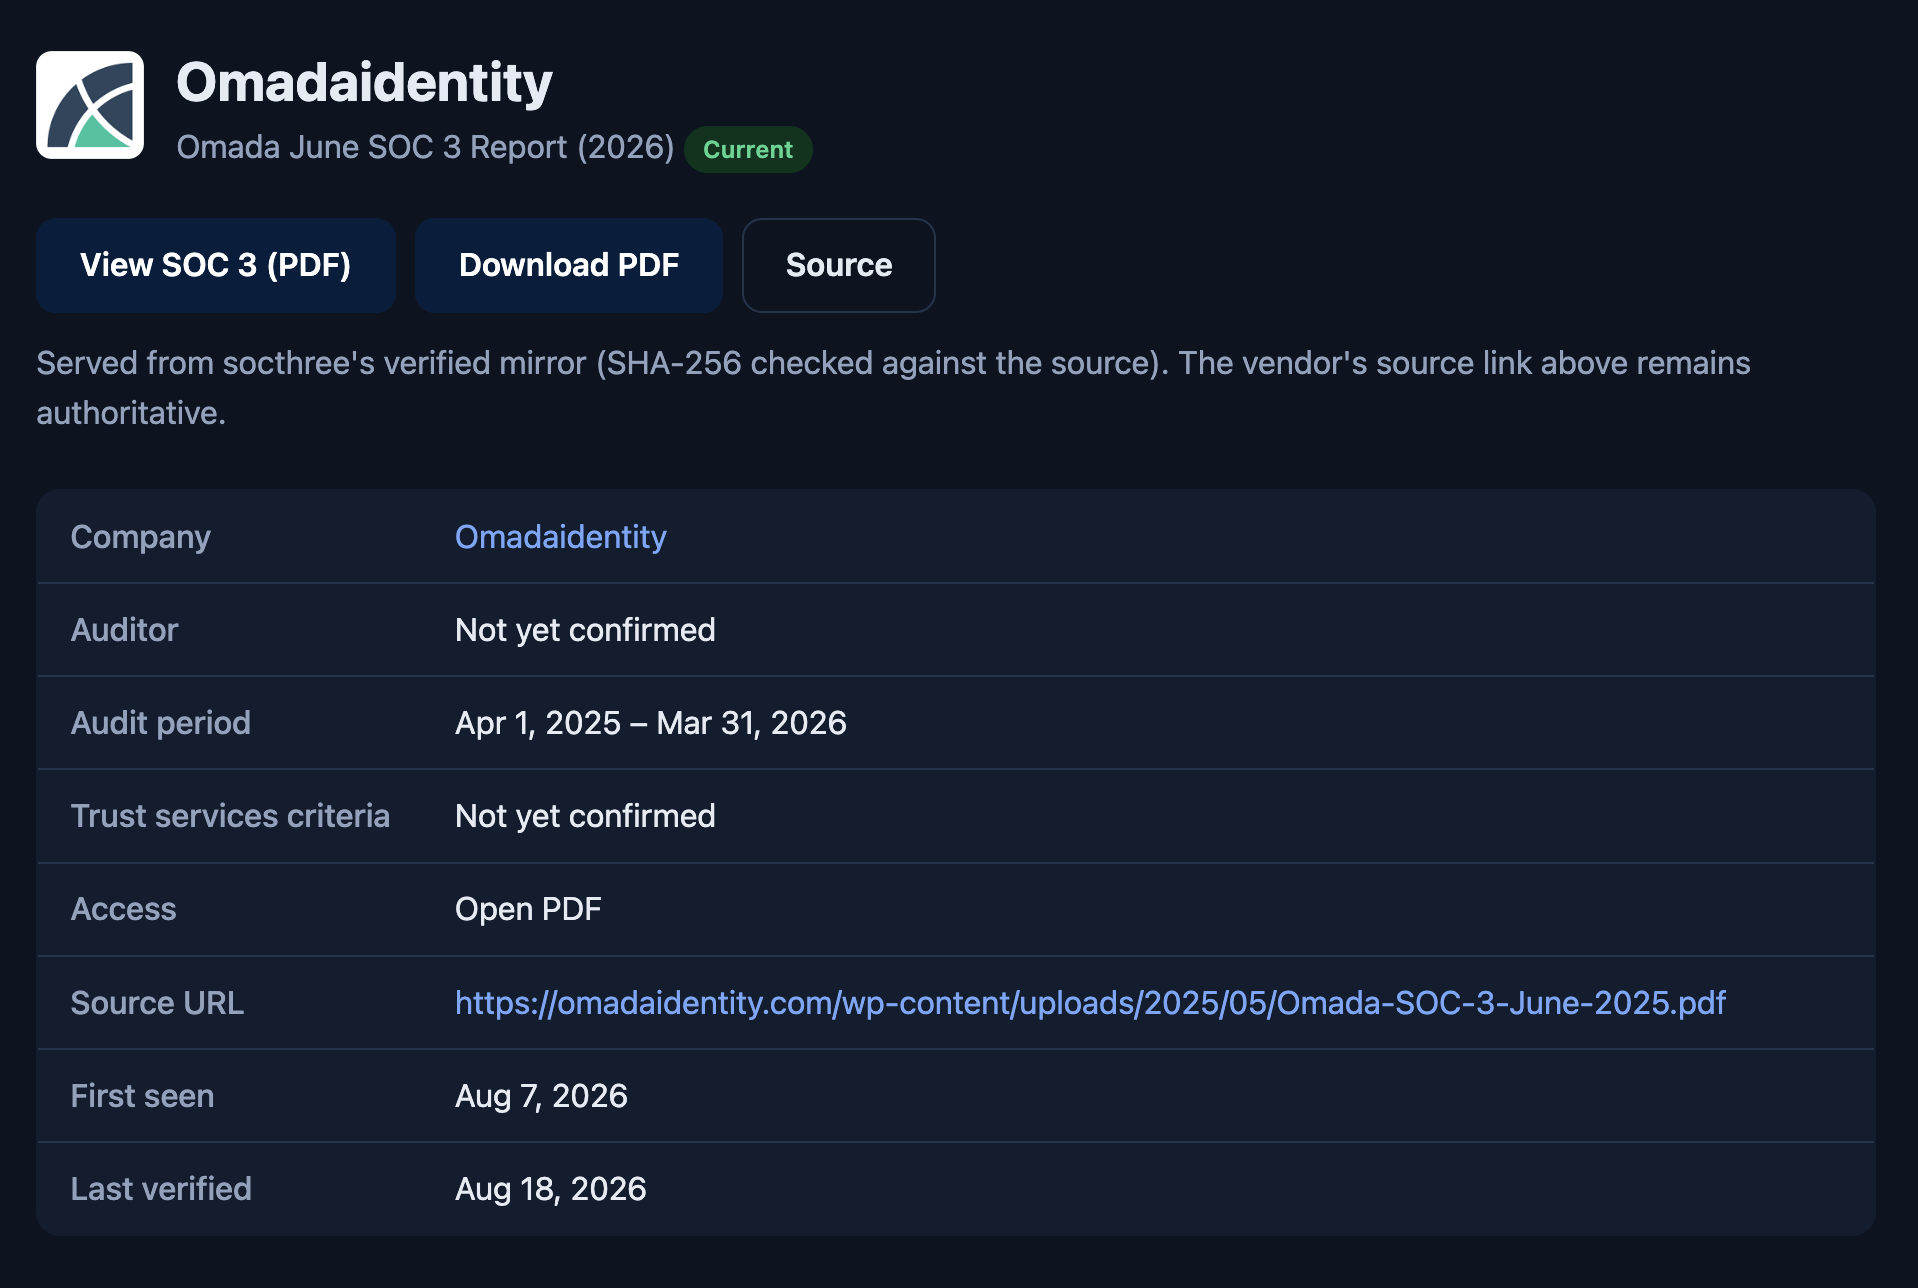Screen dimensions: 1918x1288
Task: Click the Omadaidentity page heading
Action: [365, 82]
